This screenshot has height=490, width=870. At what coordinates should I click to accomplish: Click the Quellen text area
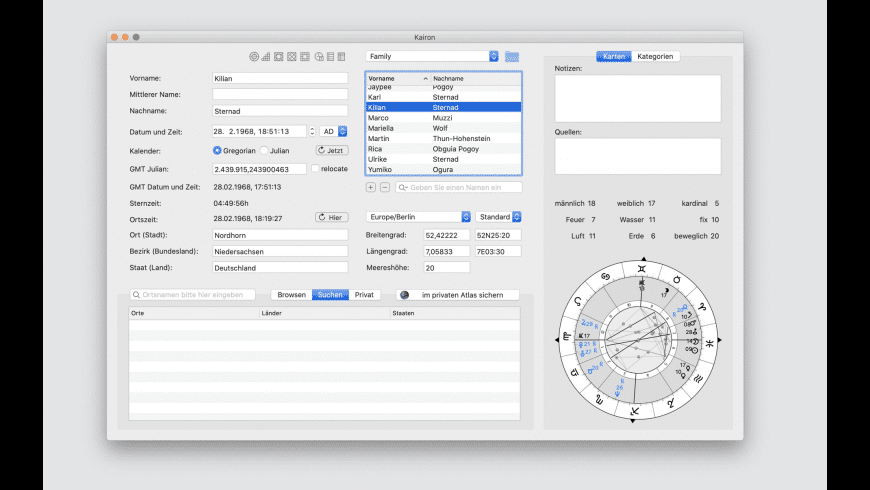tap(638, 156)
